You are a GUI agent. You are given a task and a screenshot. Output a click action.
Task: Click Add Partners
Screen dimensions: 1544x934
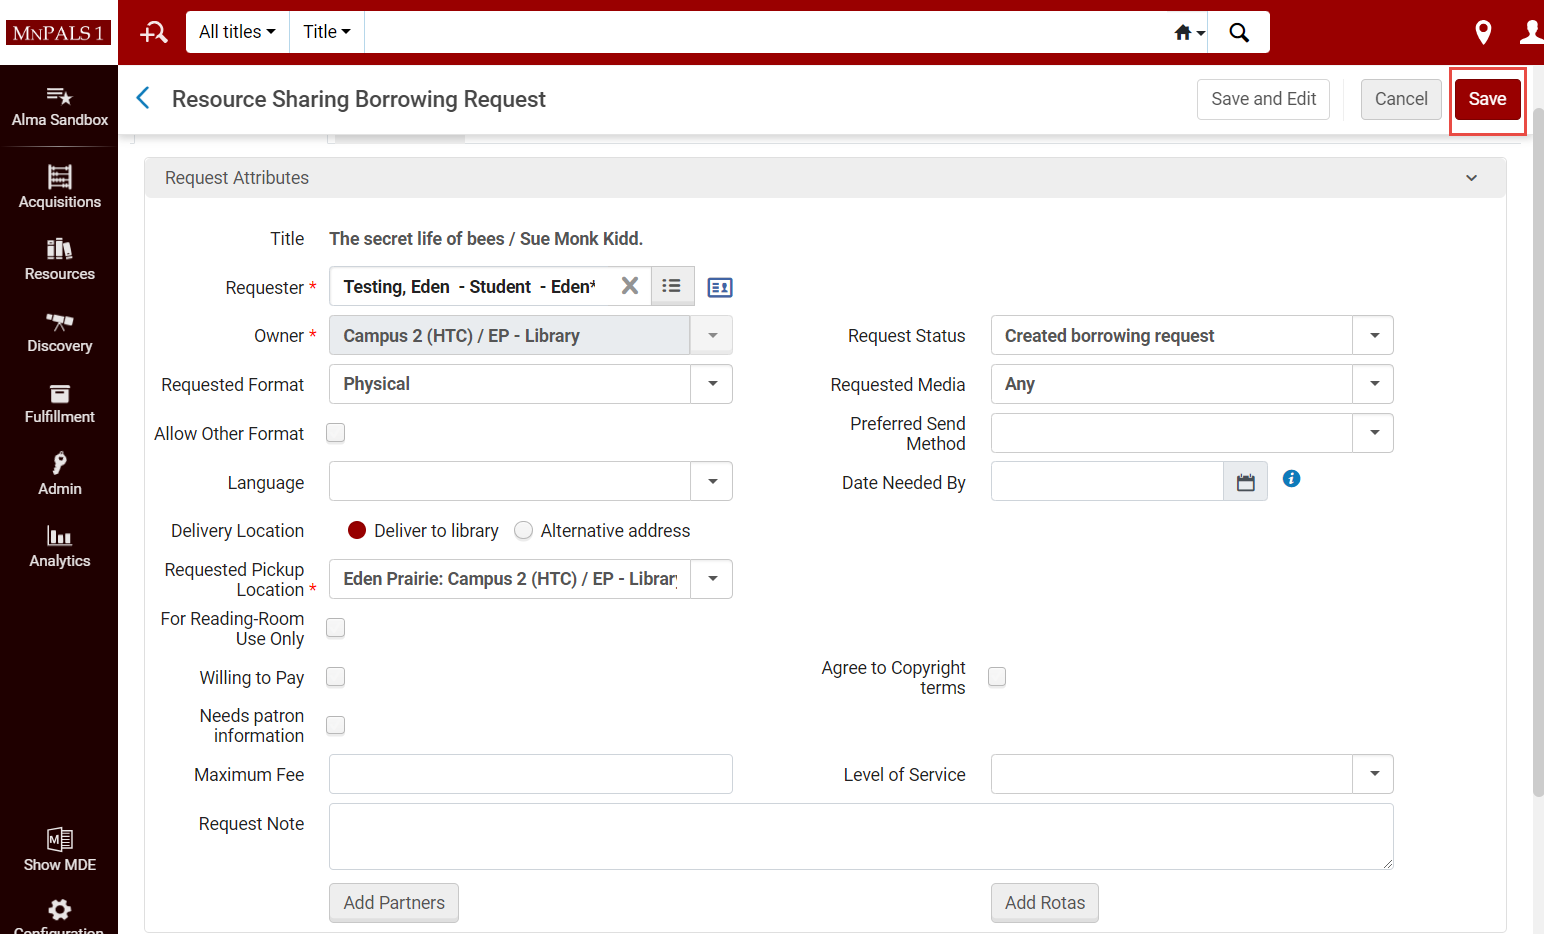point(394,903)
